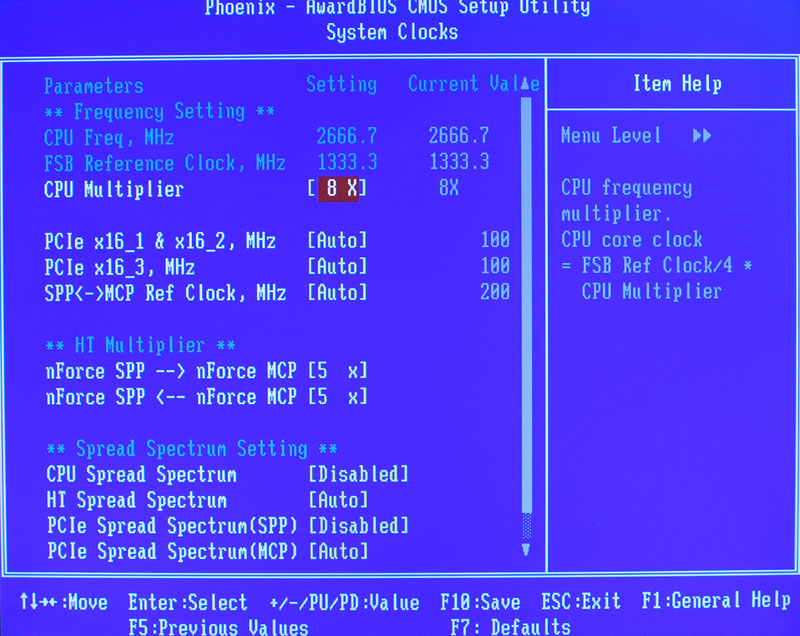Click the ESC:Exit hint
The width and height of the screenshot is (800, 636).
pos(581,601)
